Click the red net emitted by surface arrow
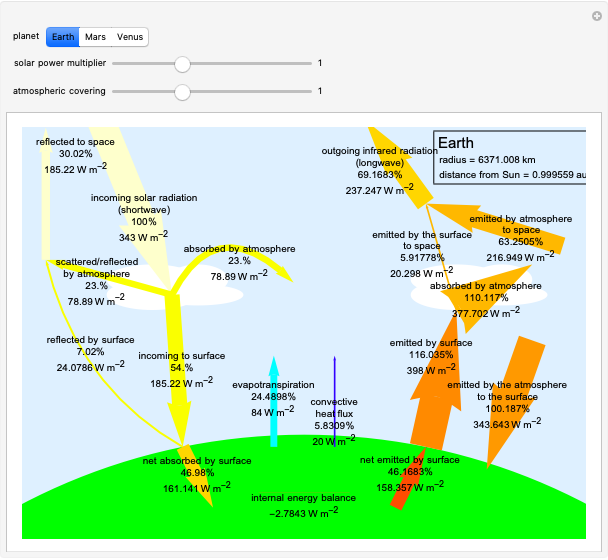Image resolution: width=608 pixels, height=560 pixels. pyautogui.click(x=402, y=490)
